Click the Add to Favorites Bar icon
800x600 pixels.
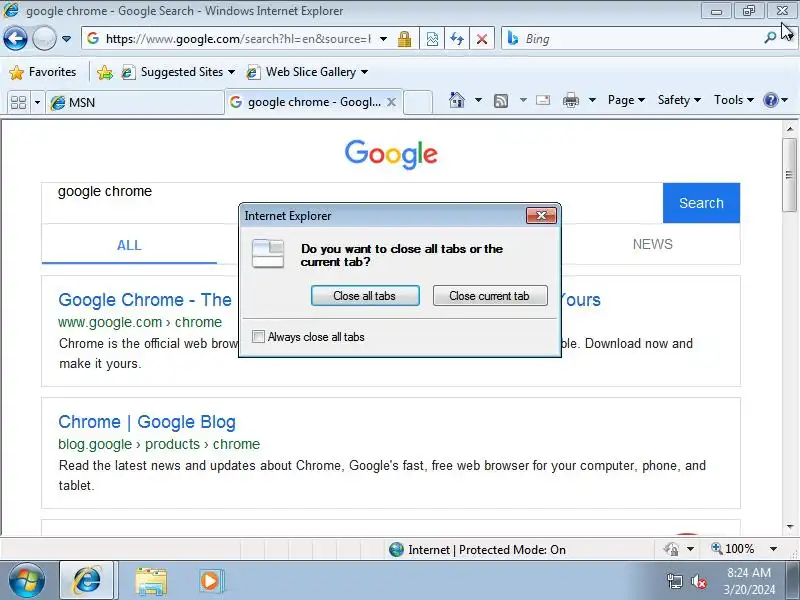pos(105,72)
